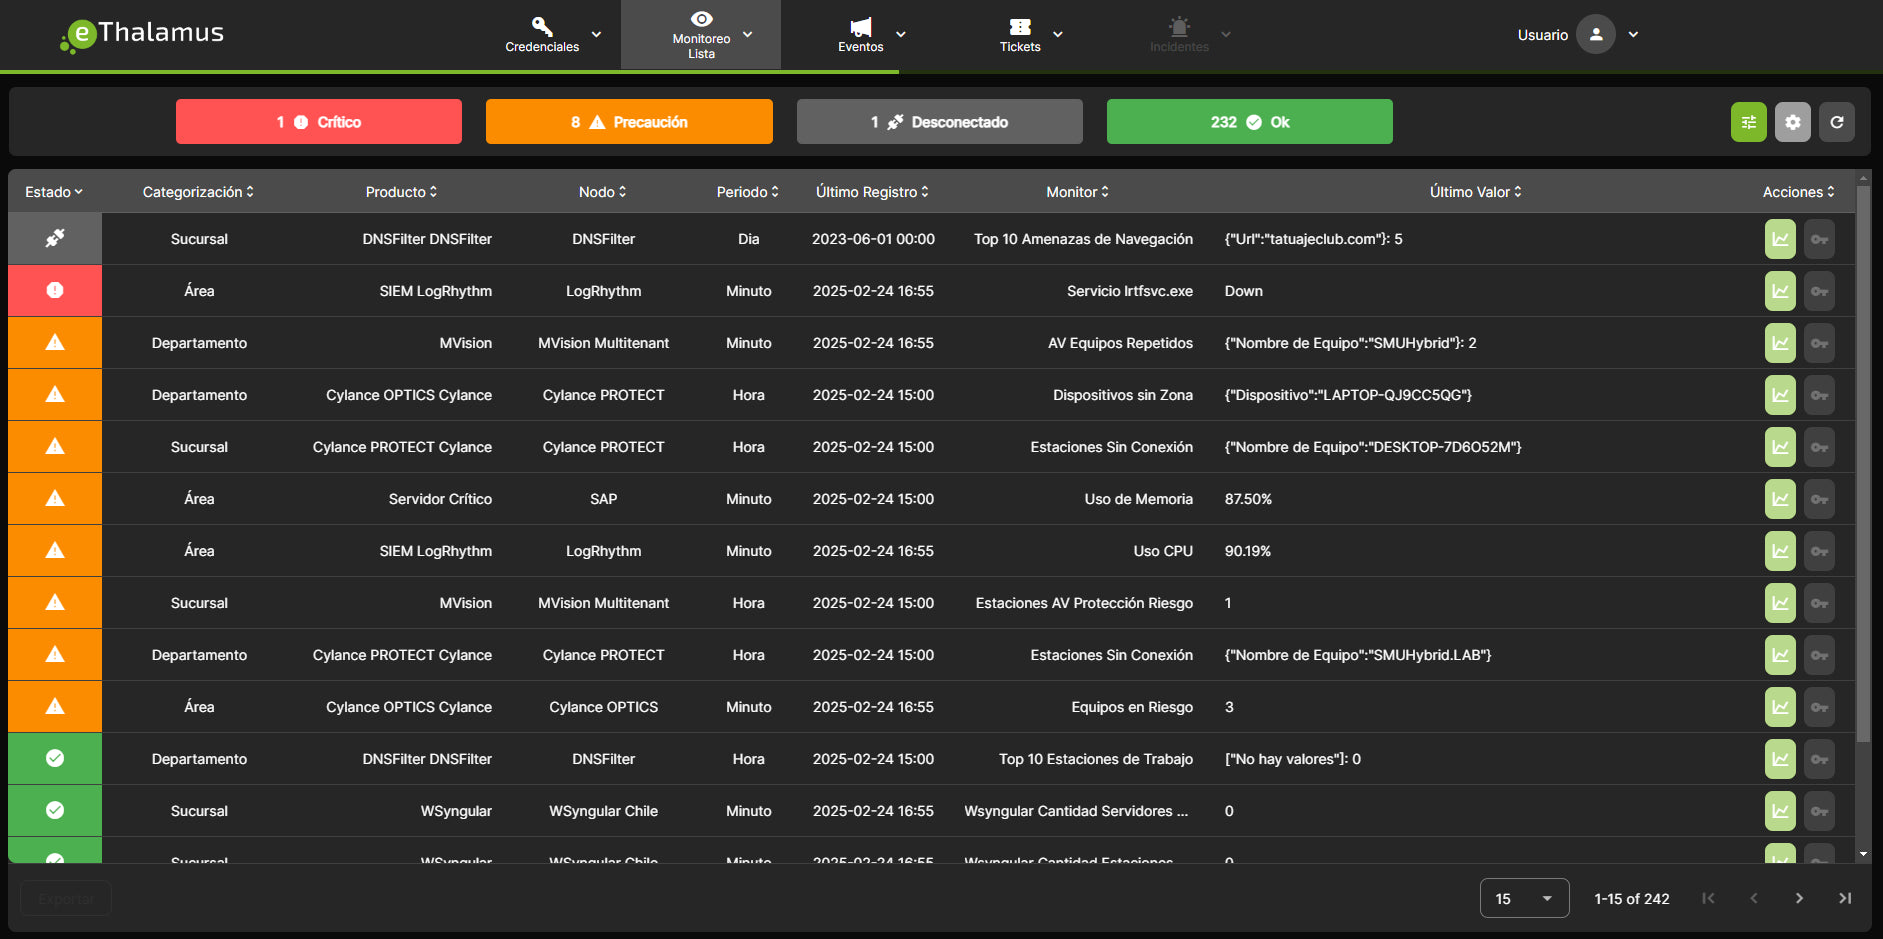Expand the Credenciales menu chevron

tap(597, 34)
